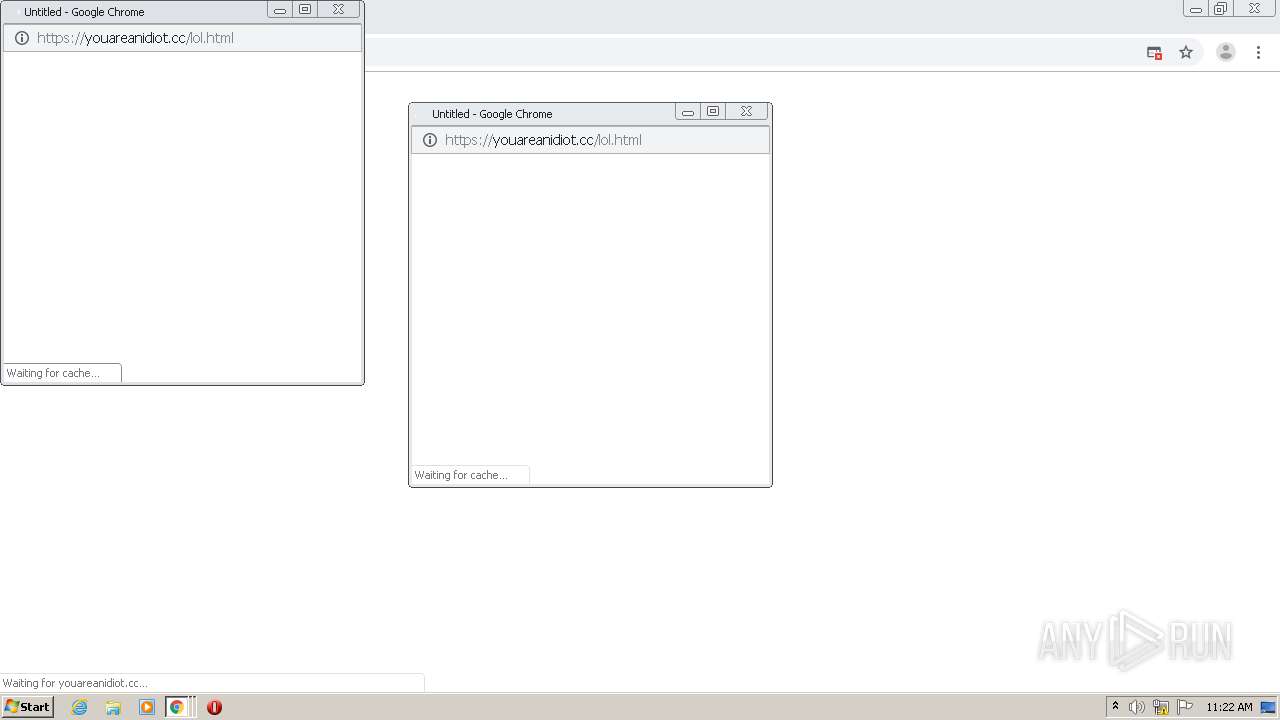The image size is (1280, 720).
Task: Restore down the main Chrome window
Action: [1221, 9]
